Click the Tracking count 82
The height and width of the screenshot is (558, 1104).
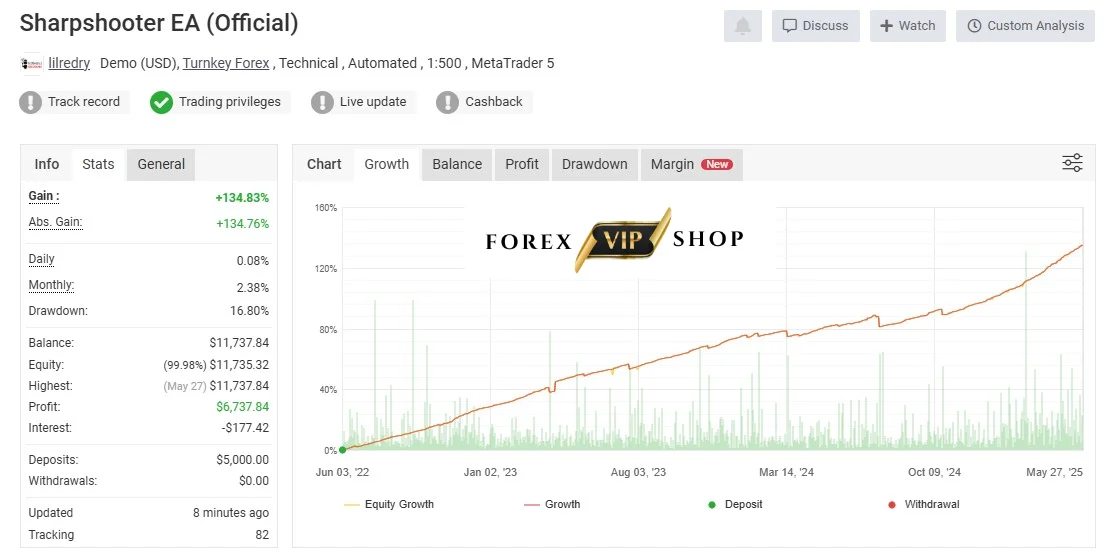pos(262,535)
